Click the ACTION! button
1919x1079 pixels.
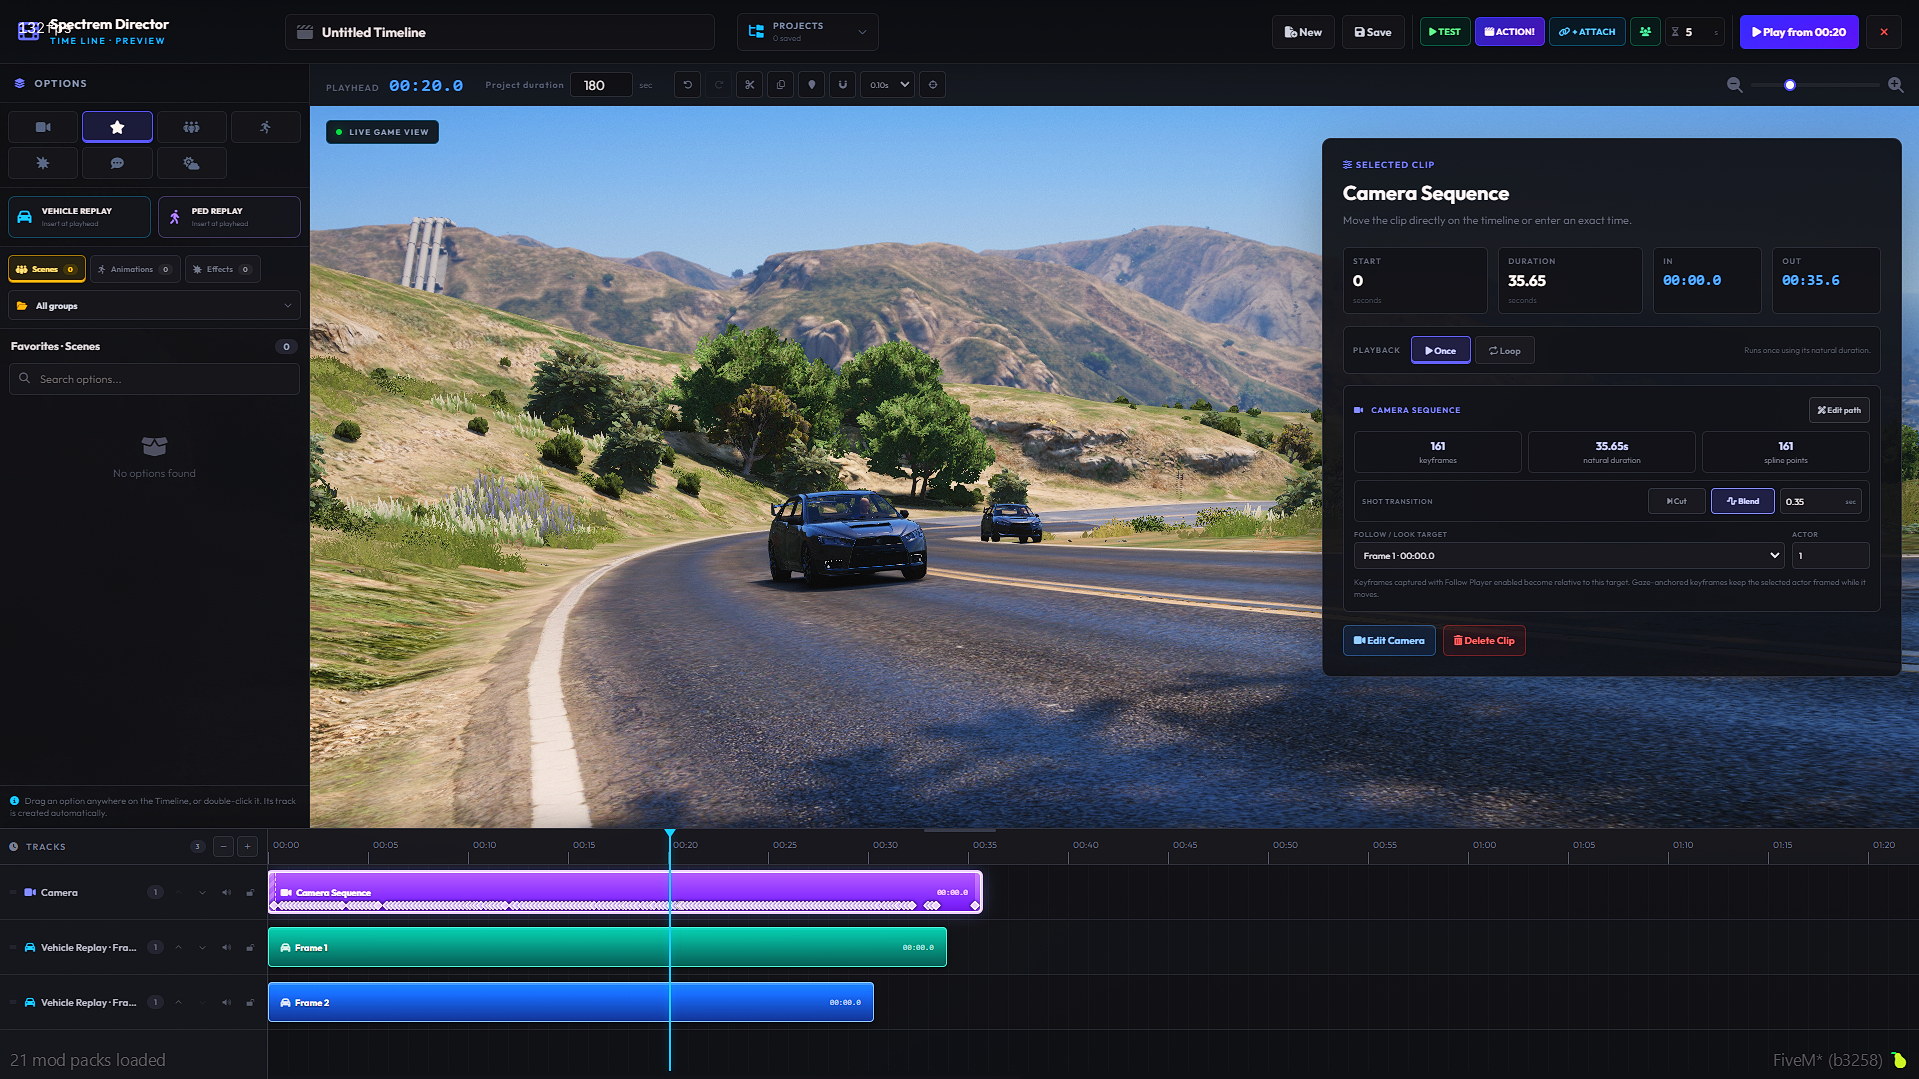point(1510,32)
